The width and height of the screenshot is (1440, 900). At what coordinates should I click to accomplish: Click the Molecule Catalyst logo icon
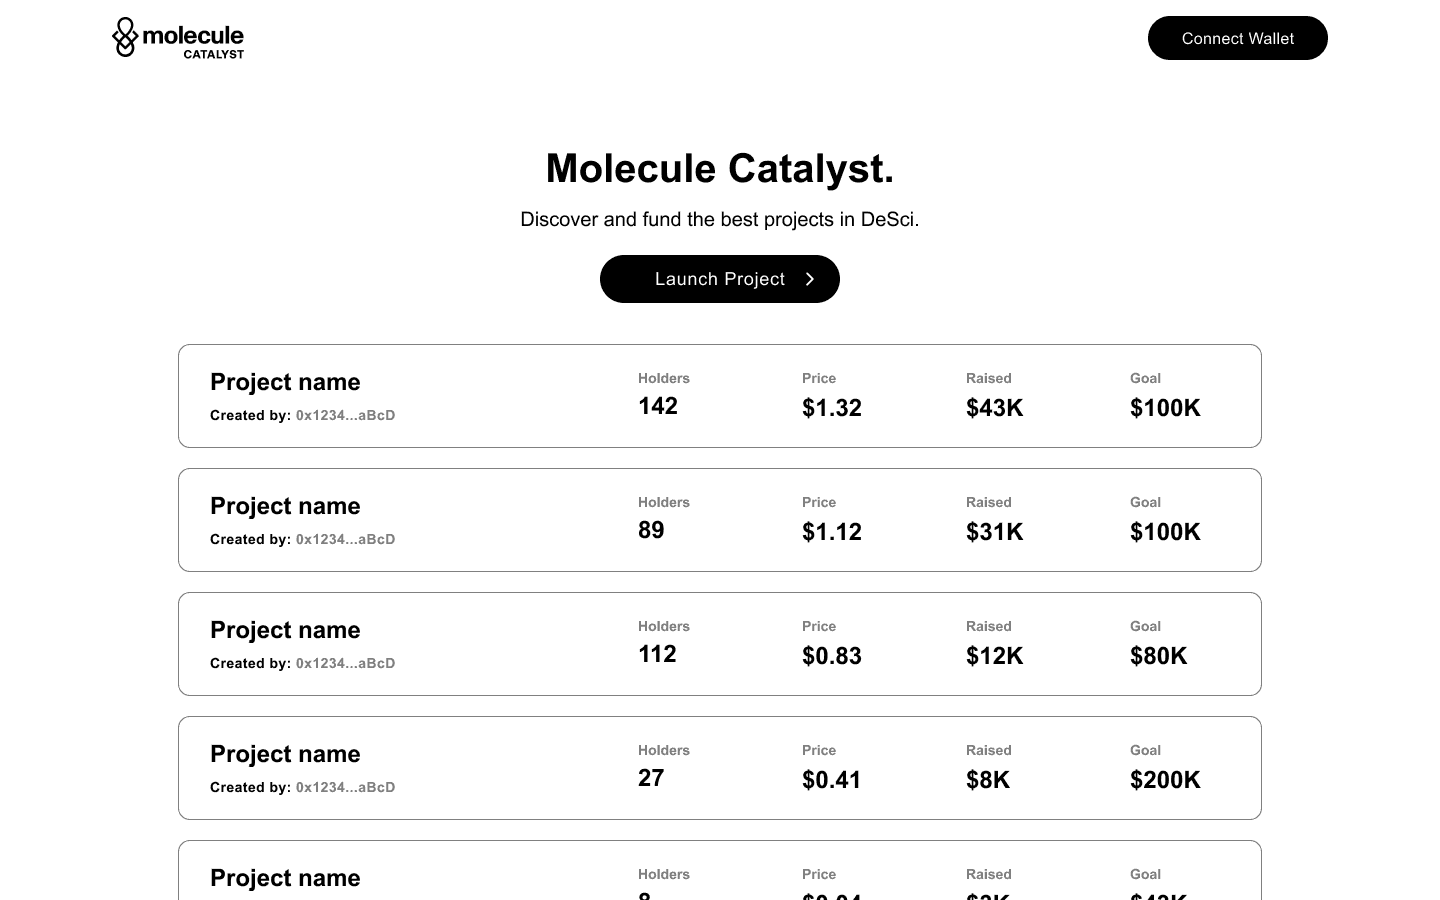125,37
